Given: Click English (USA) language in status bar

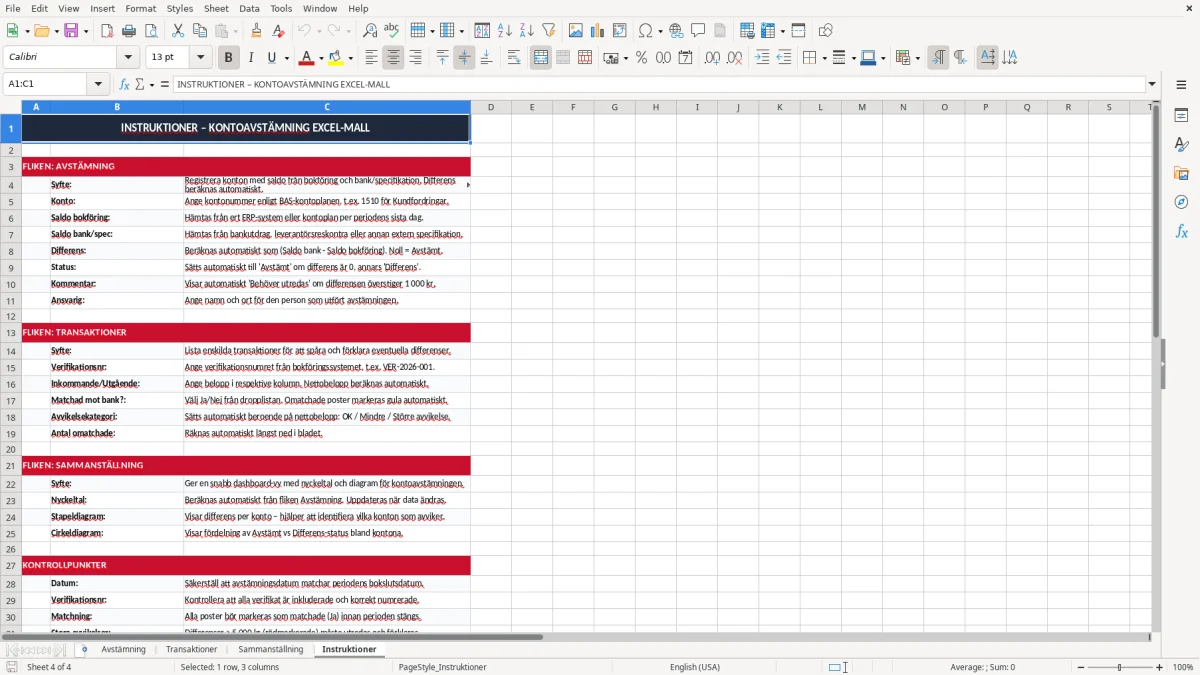Looking at the screenshot, I should pyautogui.click(x=694, y=667).
